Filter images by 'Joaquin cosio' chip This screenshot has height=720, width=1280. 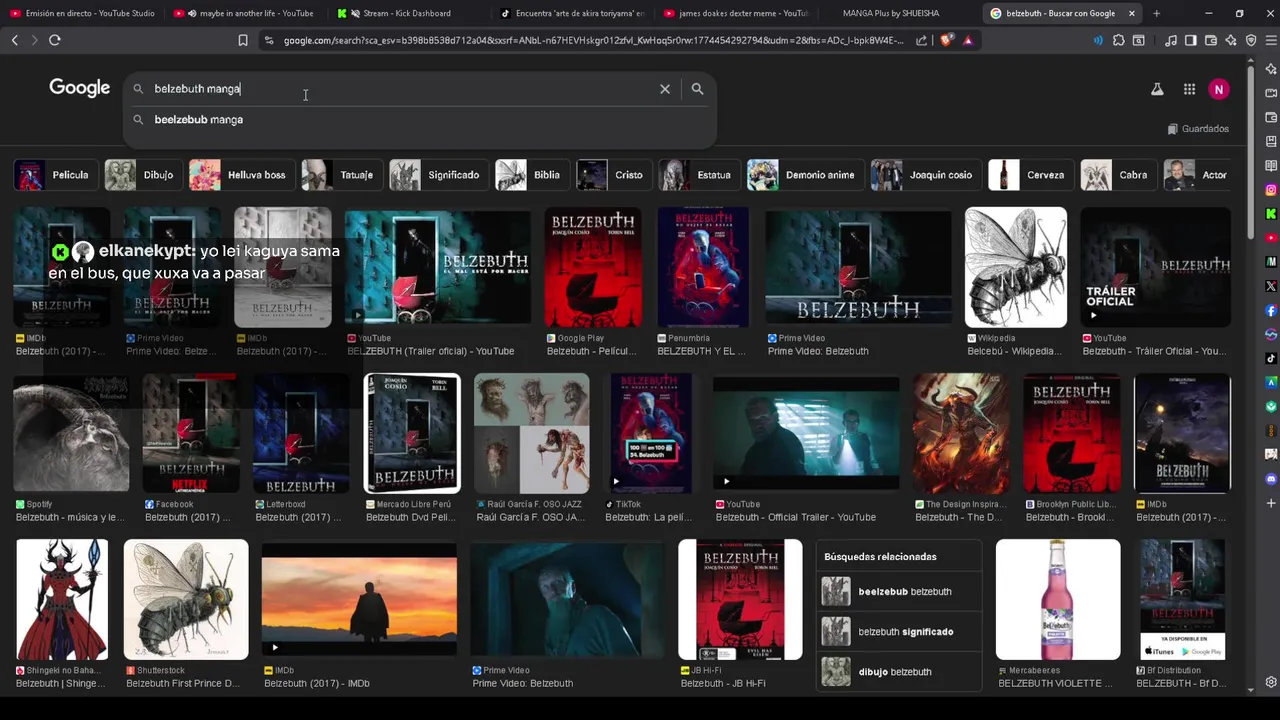click(x=926, y=175)
